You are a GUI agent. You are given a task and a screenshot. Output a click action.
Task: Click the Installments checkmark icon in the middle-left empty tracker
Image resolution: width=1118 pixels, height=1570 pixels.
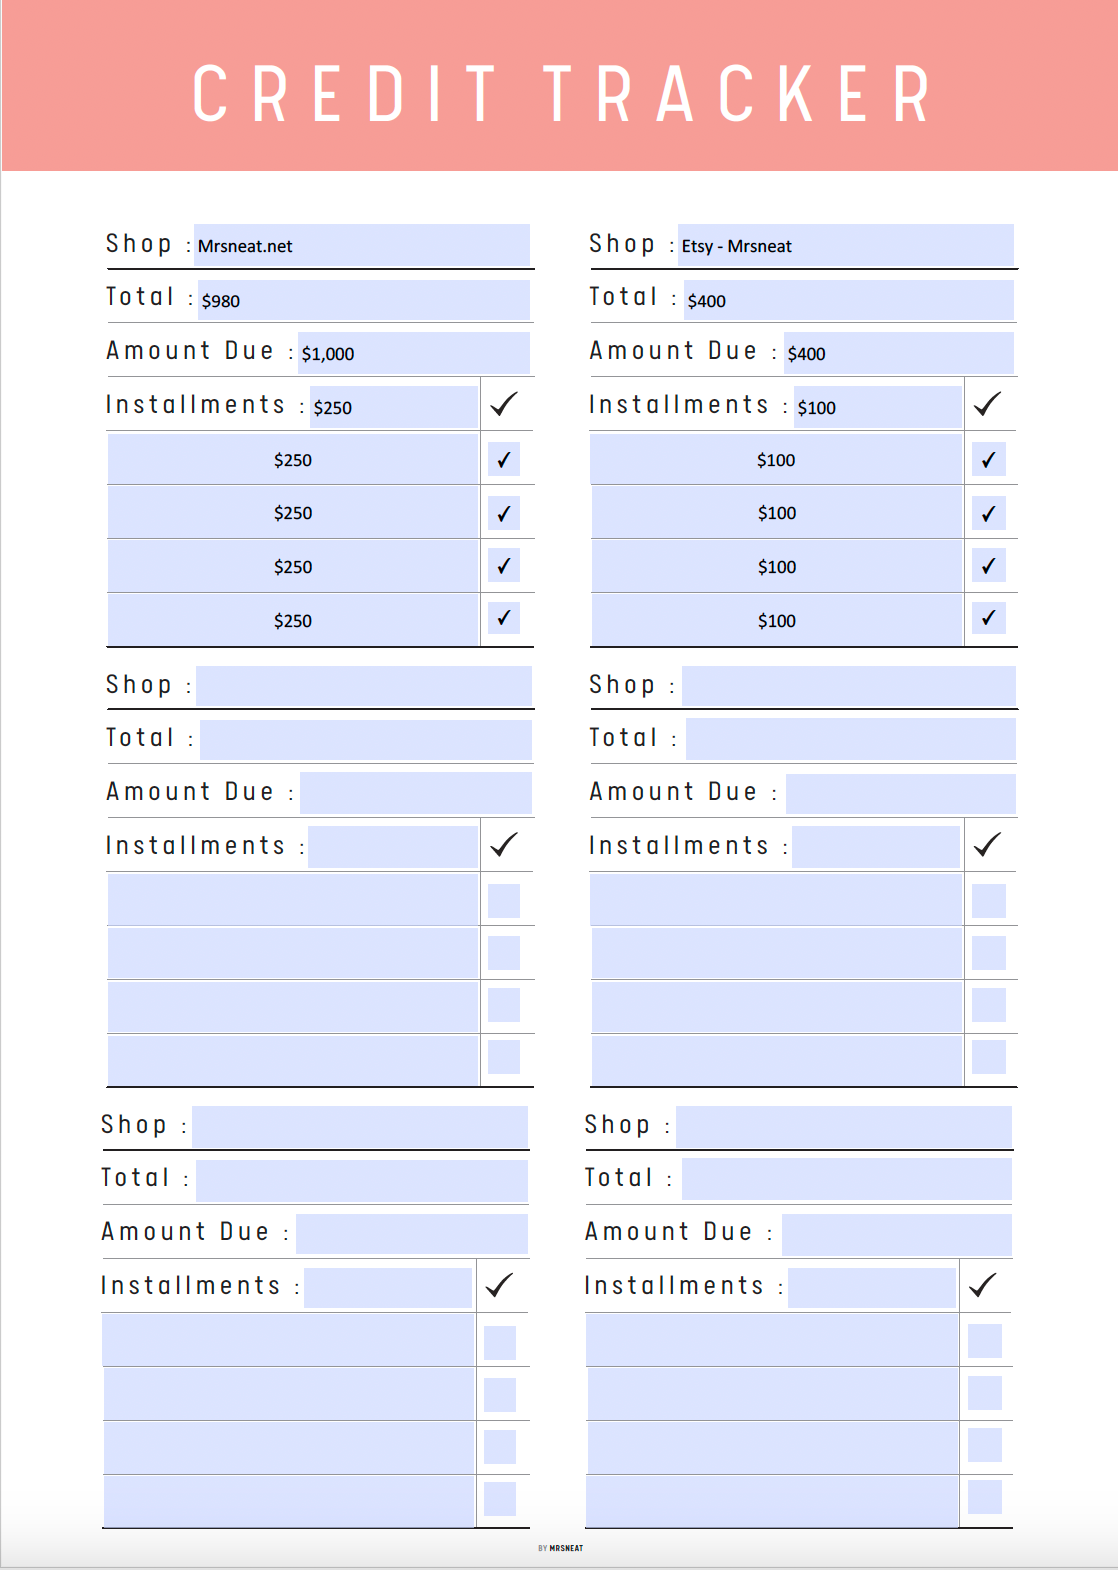pos(504,845)
